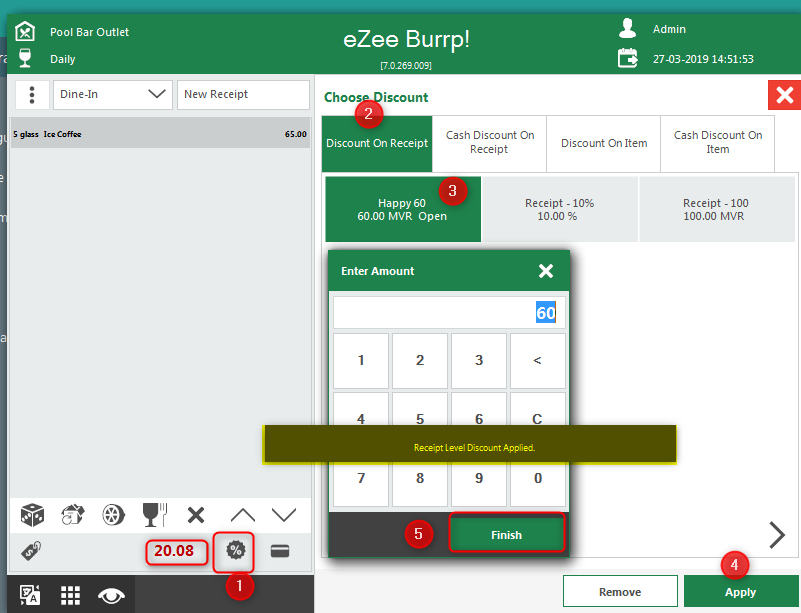The height and width of the screenshot is (613, 801).
Task: Click the calendar date icon in header
Action: [x=627, y=58]
